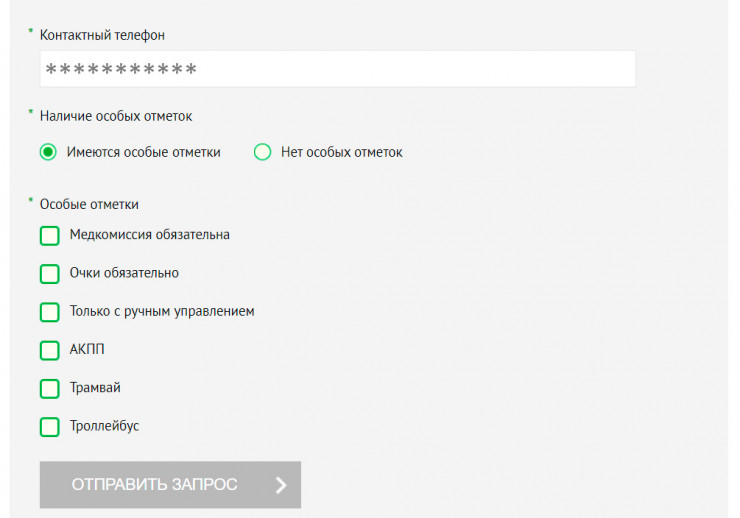
Task: Click the Только с ручным управлением text
Action: [162, 311]
